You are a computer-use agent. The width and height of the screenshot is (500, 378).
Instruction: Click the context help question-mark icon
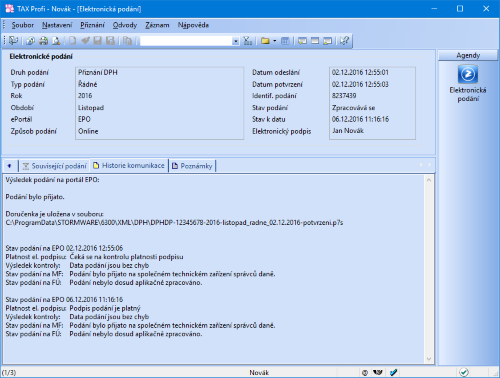tap(344, 41)
